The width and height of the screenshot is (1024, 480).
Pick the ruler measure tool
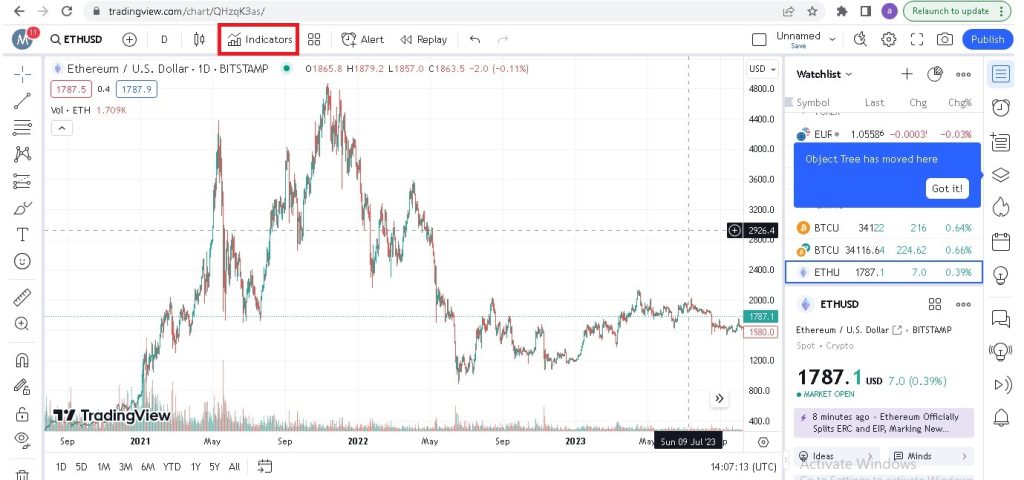(x=22, y=296)
